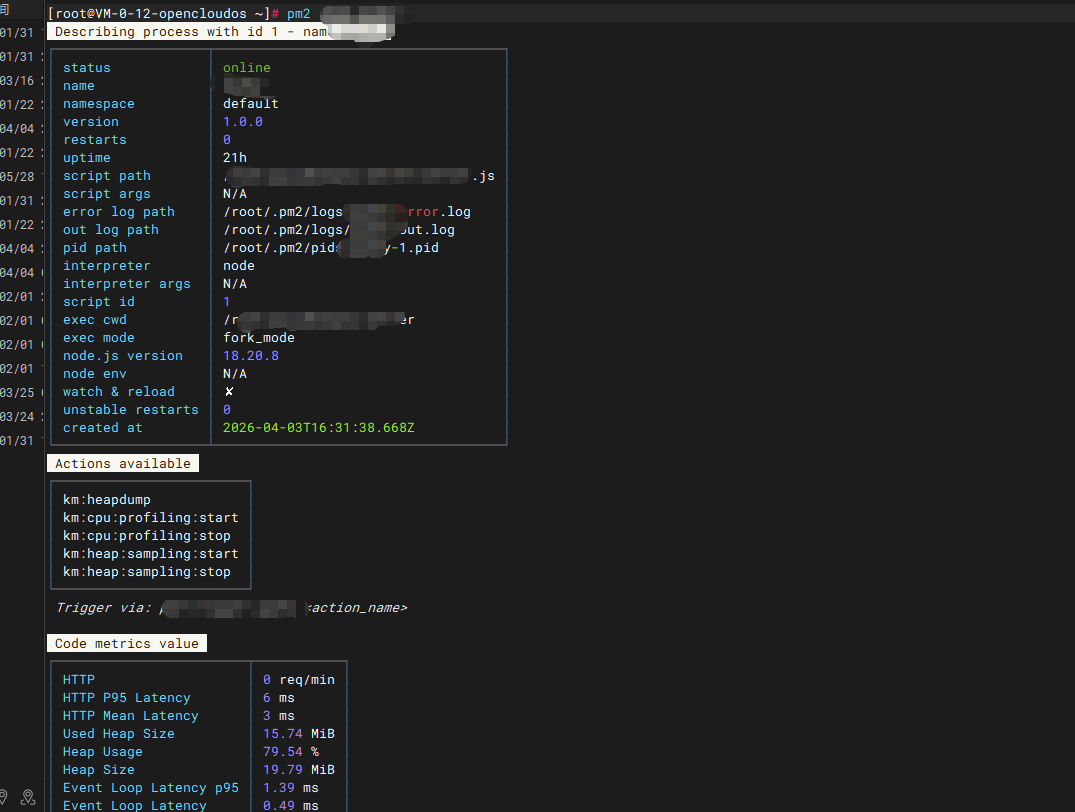Select the km:cpu:profiling:stop action
The image size is (1075, 812).
(146, 536)
